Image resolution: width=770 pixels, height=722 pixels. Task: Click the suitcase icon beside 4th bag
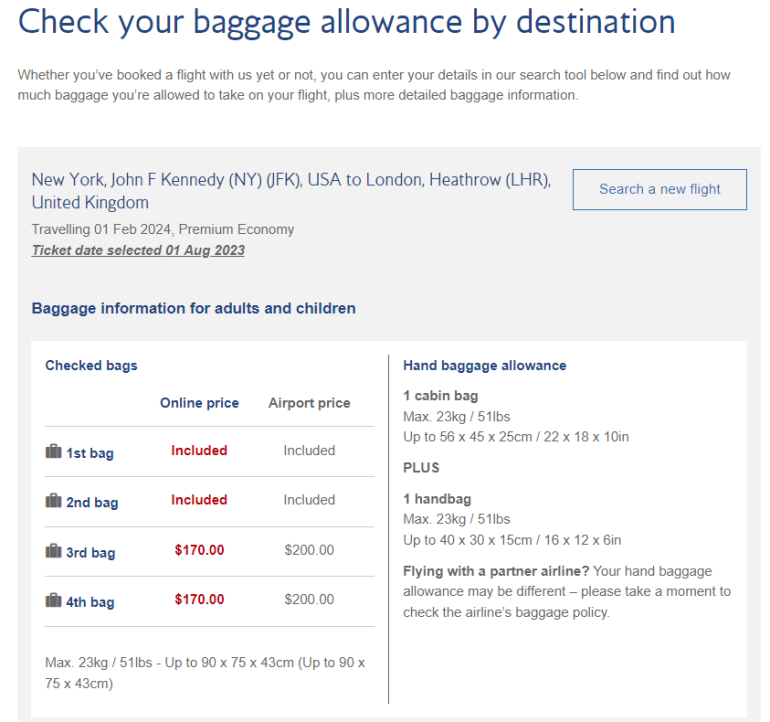[x=53, y=601]
